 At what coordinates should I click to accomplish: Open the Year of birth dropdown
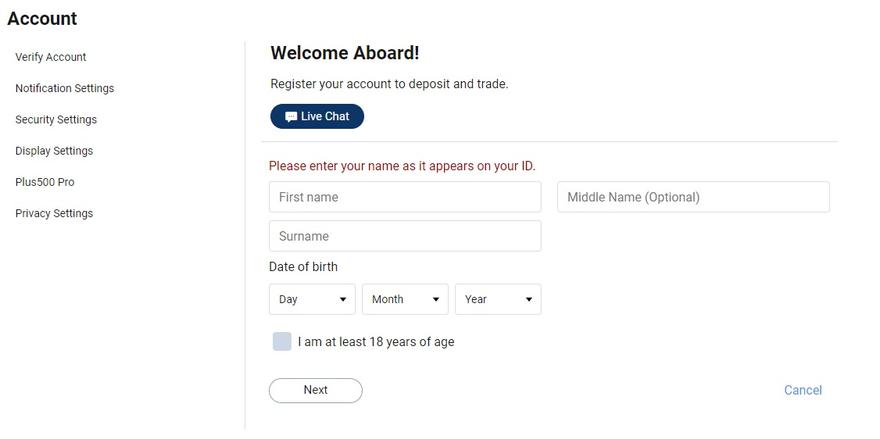(x=498, y=299)
